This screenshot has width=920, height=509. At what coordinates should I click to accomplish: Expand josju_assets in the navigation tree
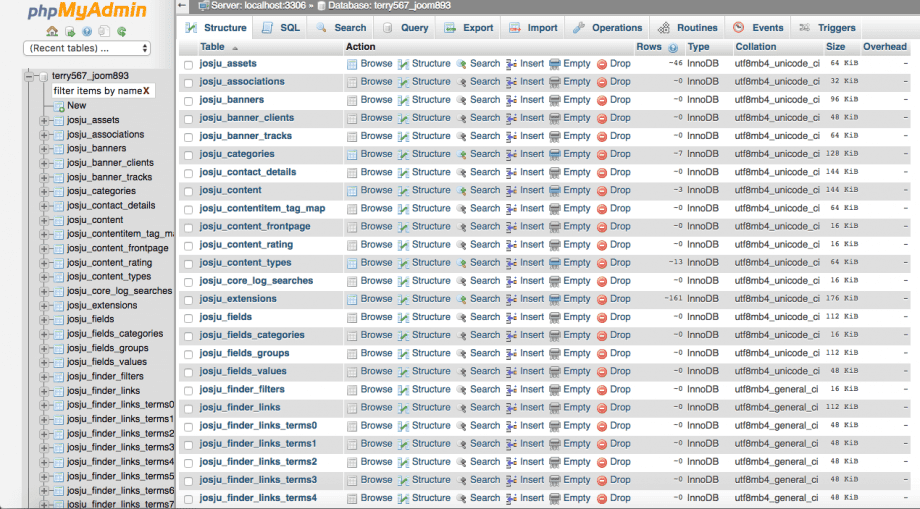[x=44, y=121]
